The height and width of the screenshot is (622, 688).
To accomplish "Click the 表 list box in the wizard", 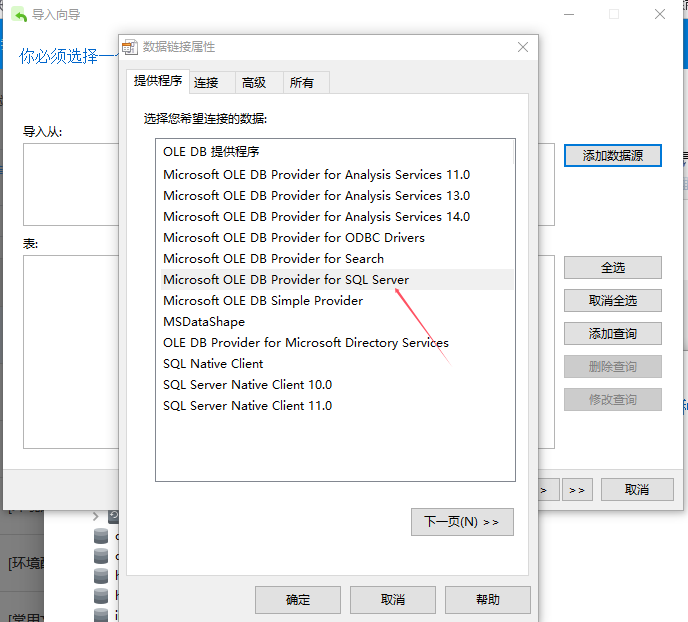I will (x=71, y=352).
